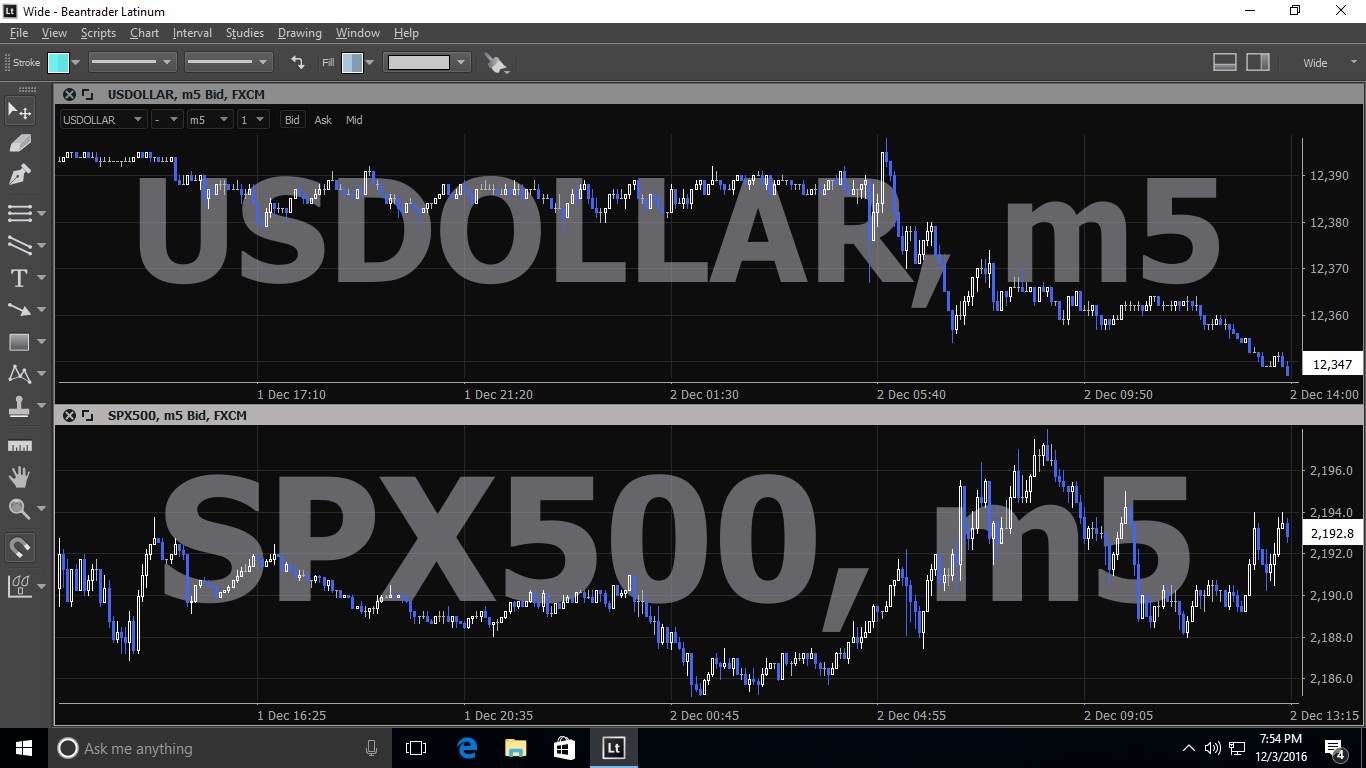Open the File menu
This screenshot has width=1366, height=768.
[x=18, y=33]
